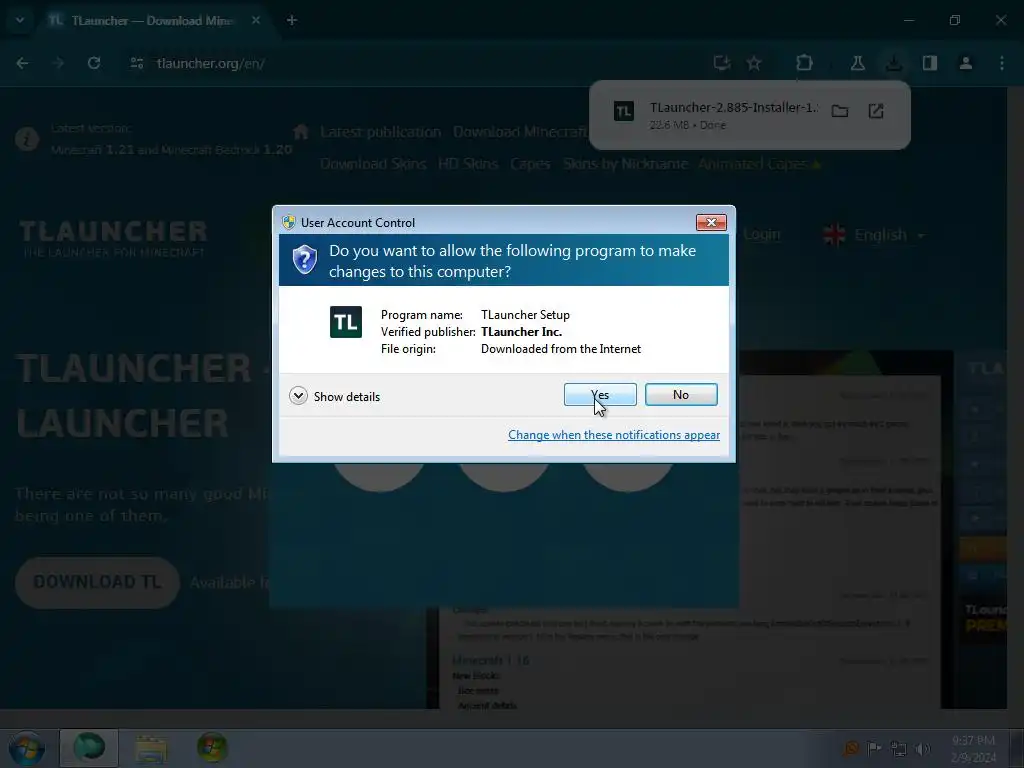Bookmark this page with the star icon
The width and height of the screenshot is (1024, 768).
pos(754,63)
